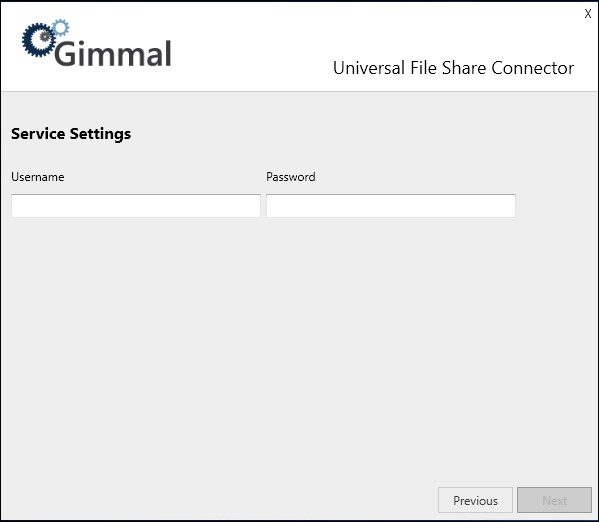This screenshot has height=522, width=599.
Task: Click the Username label text
Action: click(38, 177)
